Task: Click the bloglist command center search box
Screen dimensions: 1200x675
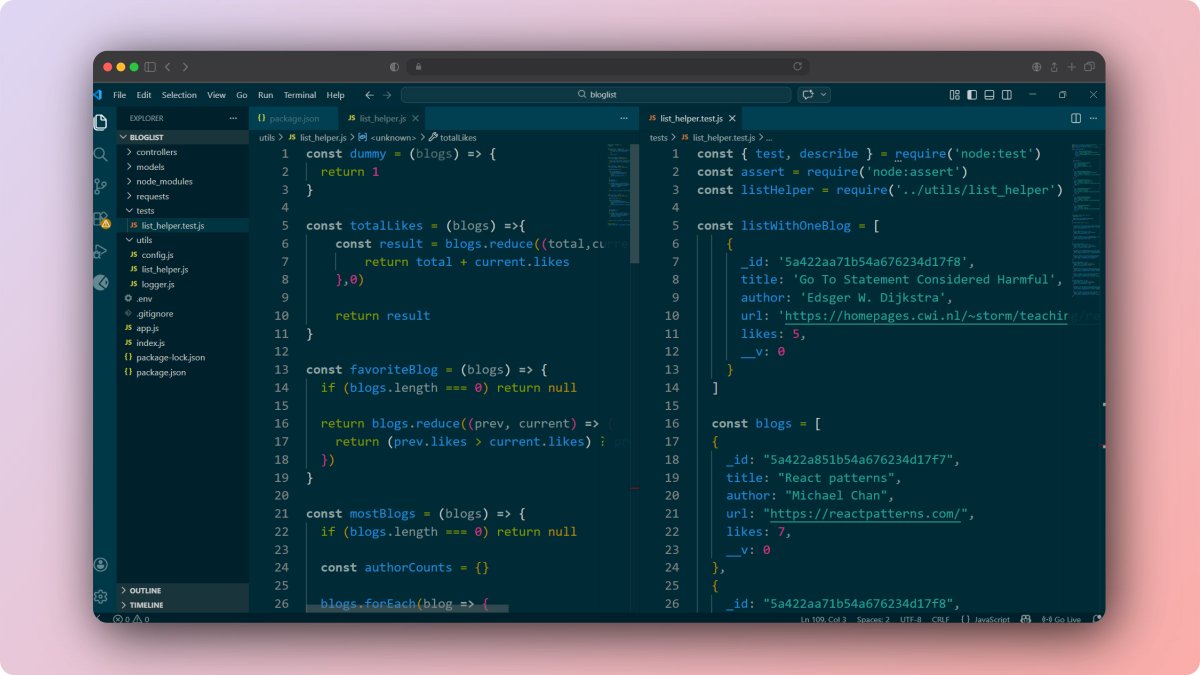Action: [x=596, y=95]
